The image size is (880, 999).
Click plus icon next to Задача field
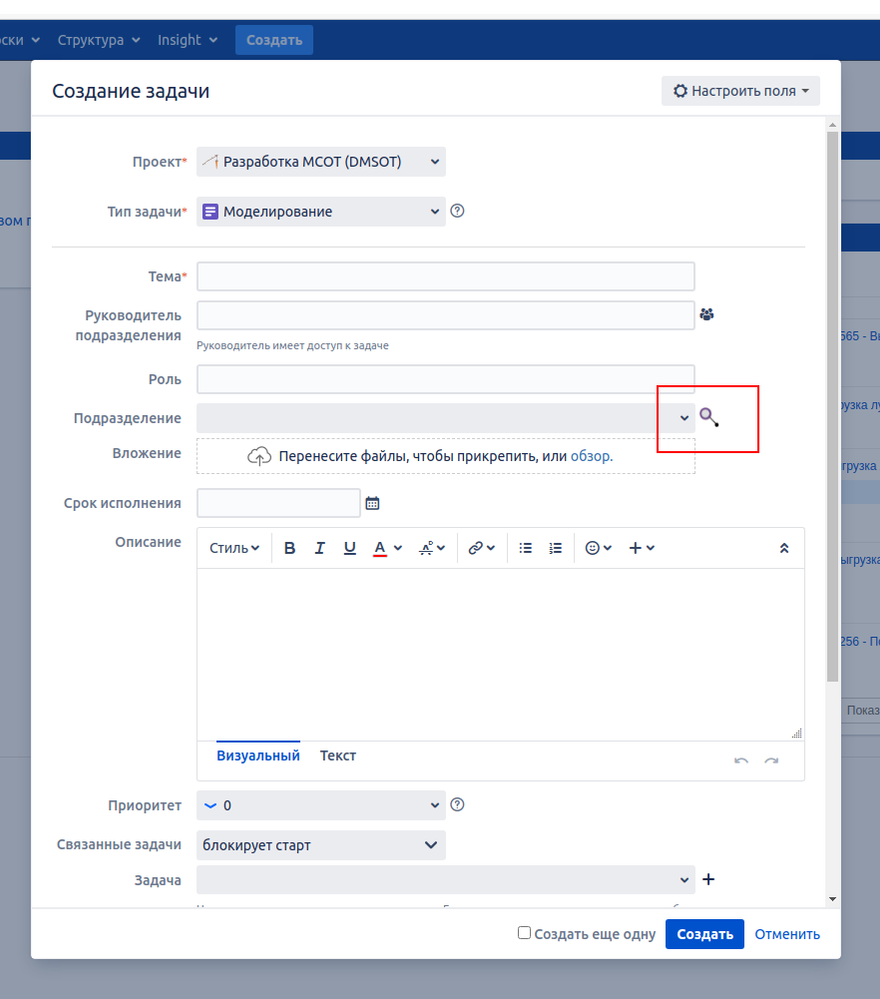click(708, 879)
